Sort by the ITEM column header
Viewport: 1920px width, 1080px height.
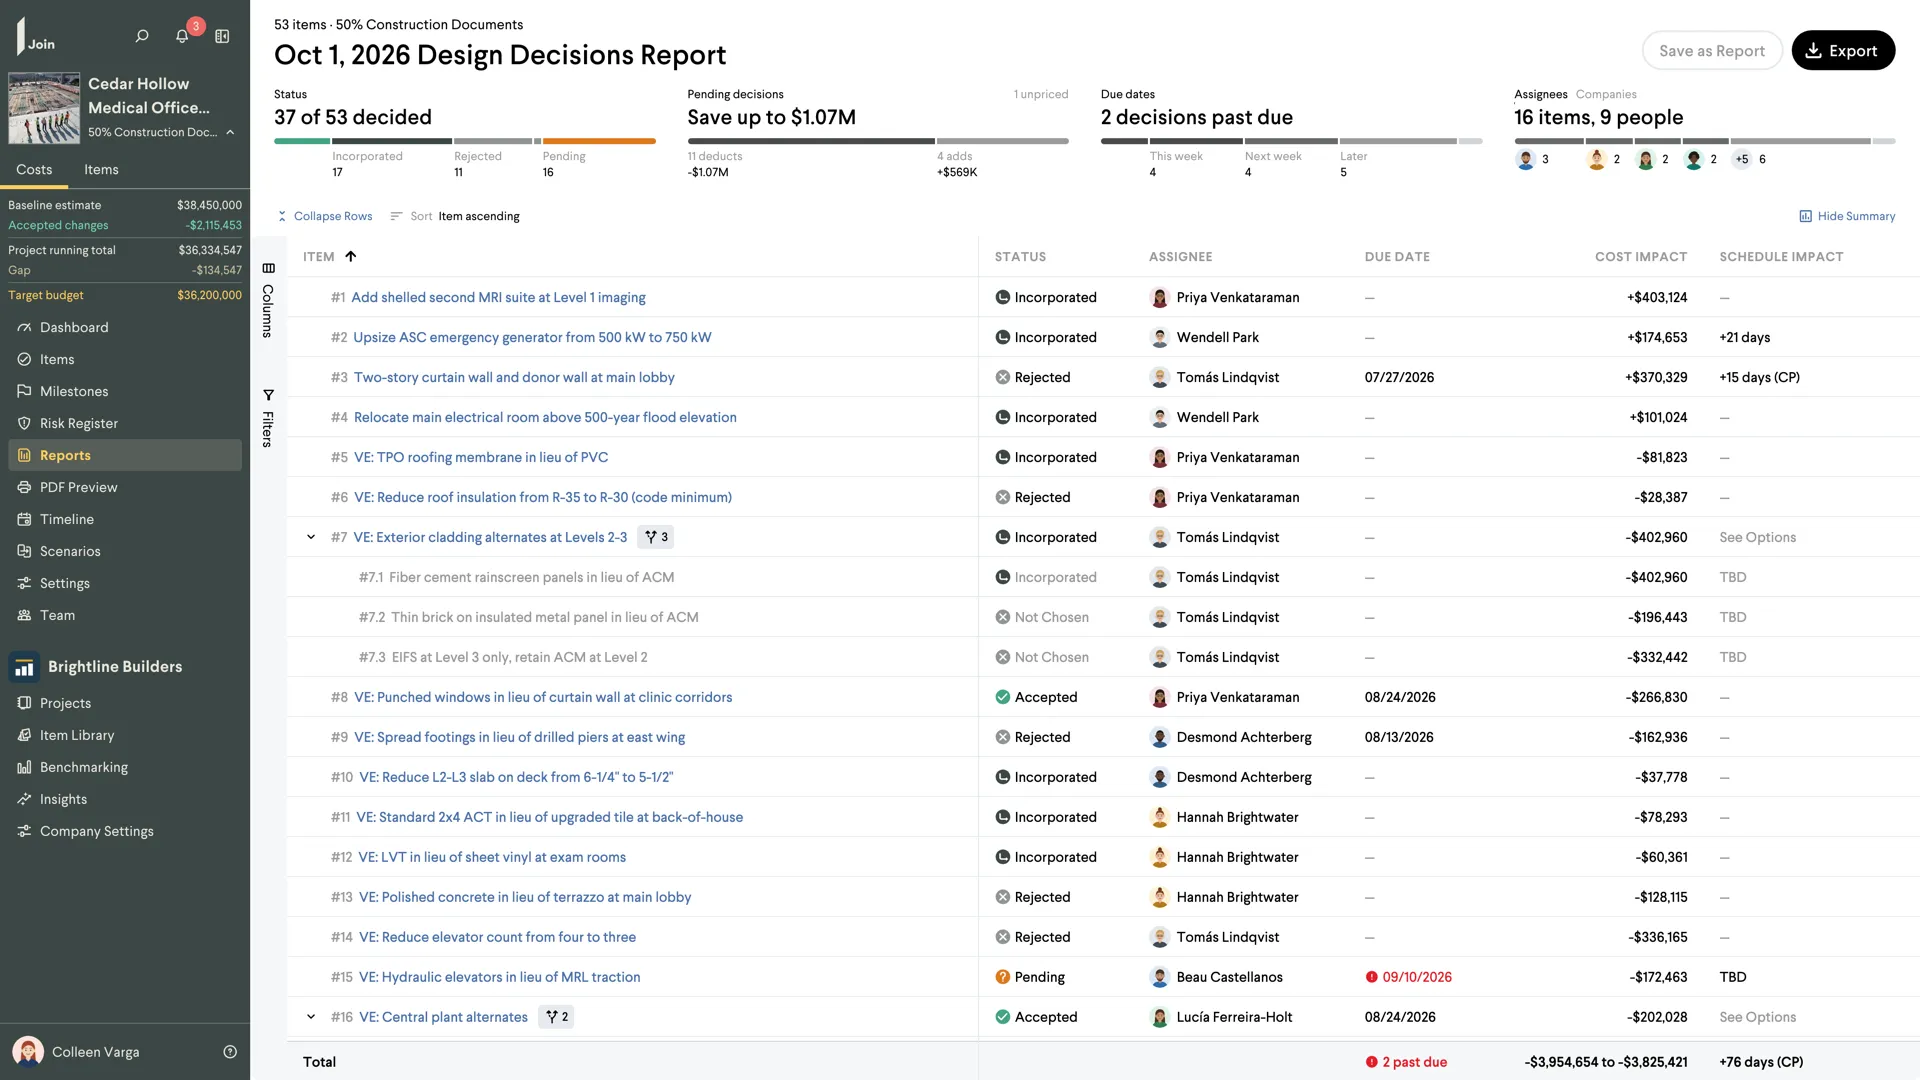(x=329, y=257)
